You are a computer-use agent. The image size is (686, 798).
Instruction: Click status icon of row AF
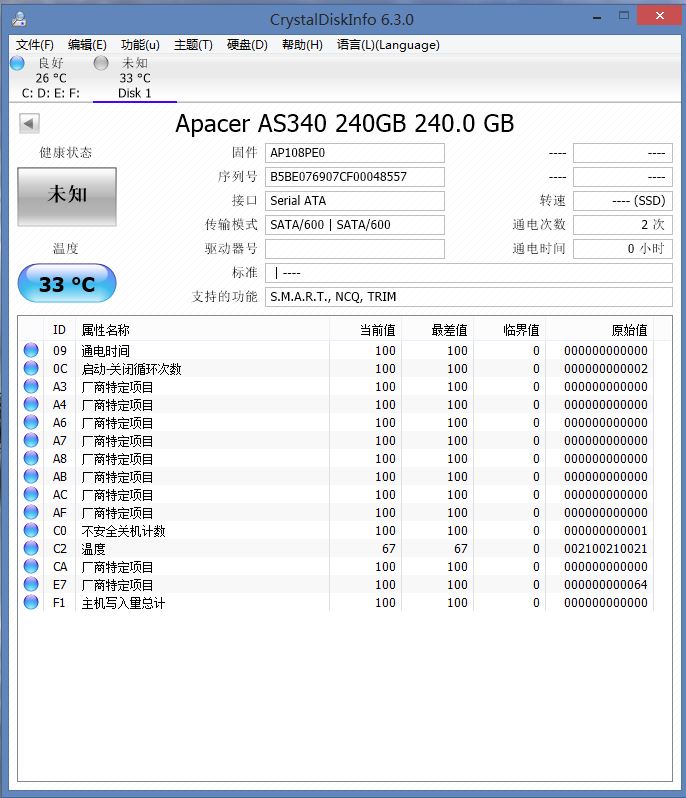pyautogui.click(x=31, y=512)
